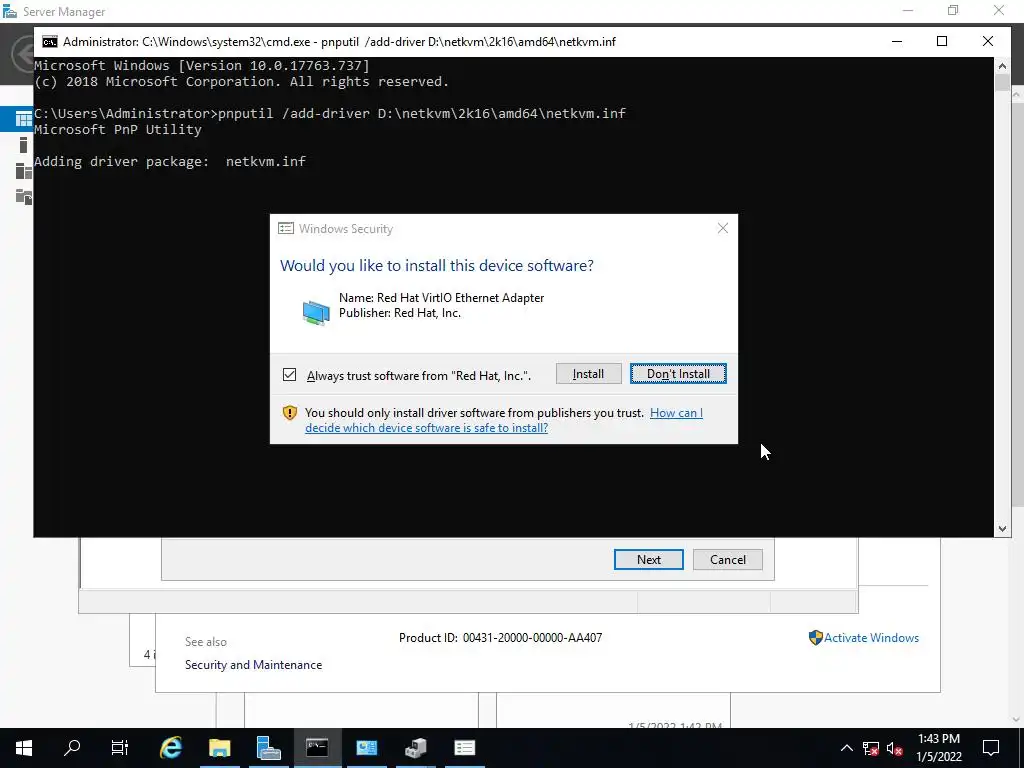The width and height of the screenshot is (1024, 768).
Task: Click File and Storage Services sidebar icon
Action: click(24, 197)
